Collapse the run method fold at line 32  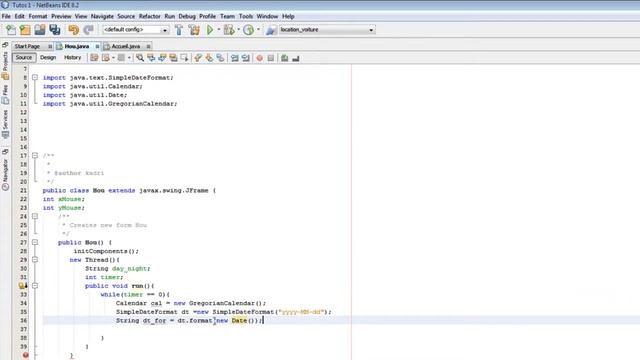35,286
